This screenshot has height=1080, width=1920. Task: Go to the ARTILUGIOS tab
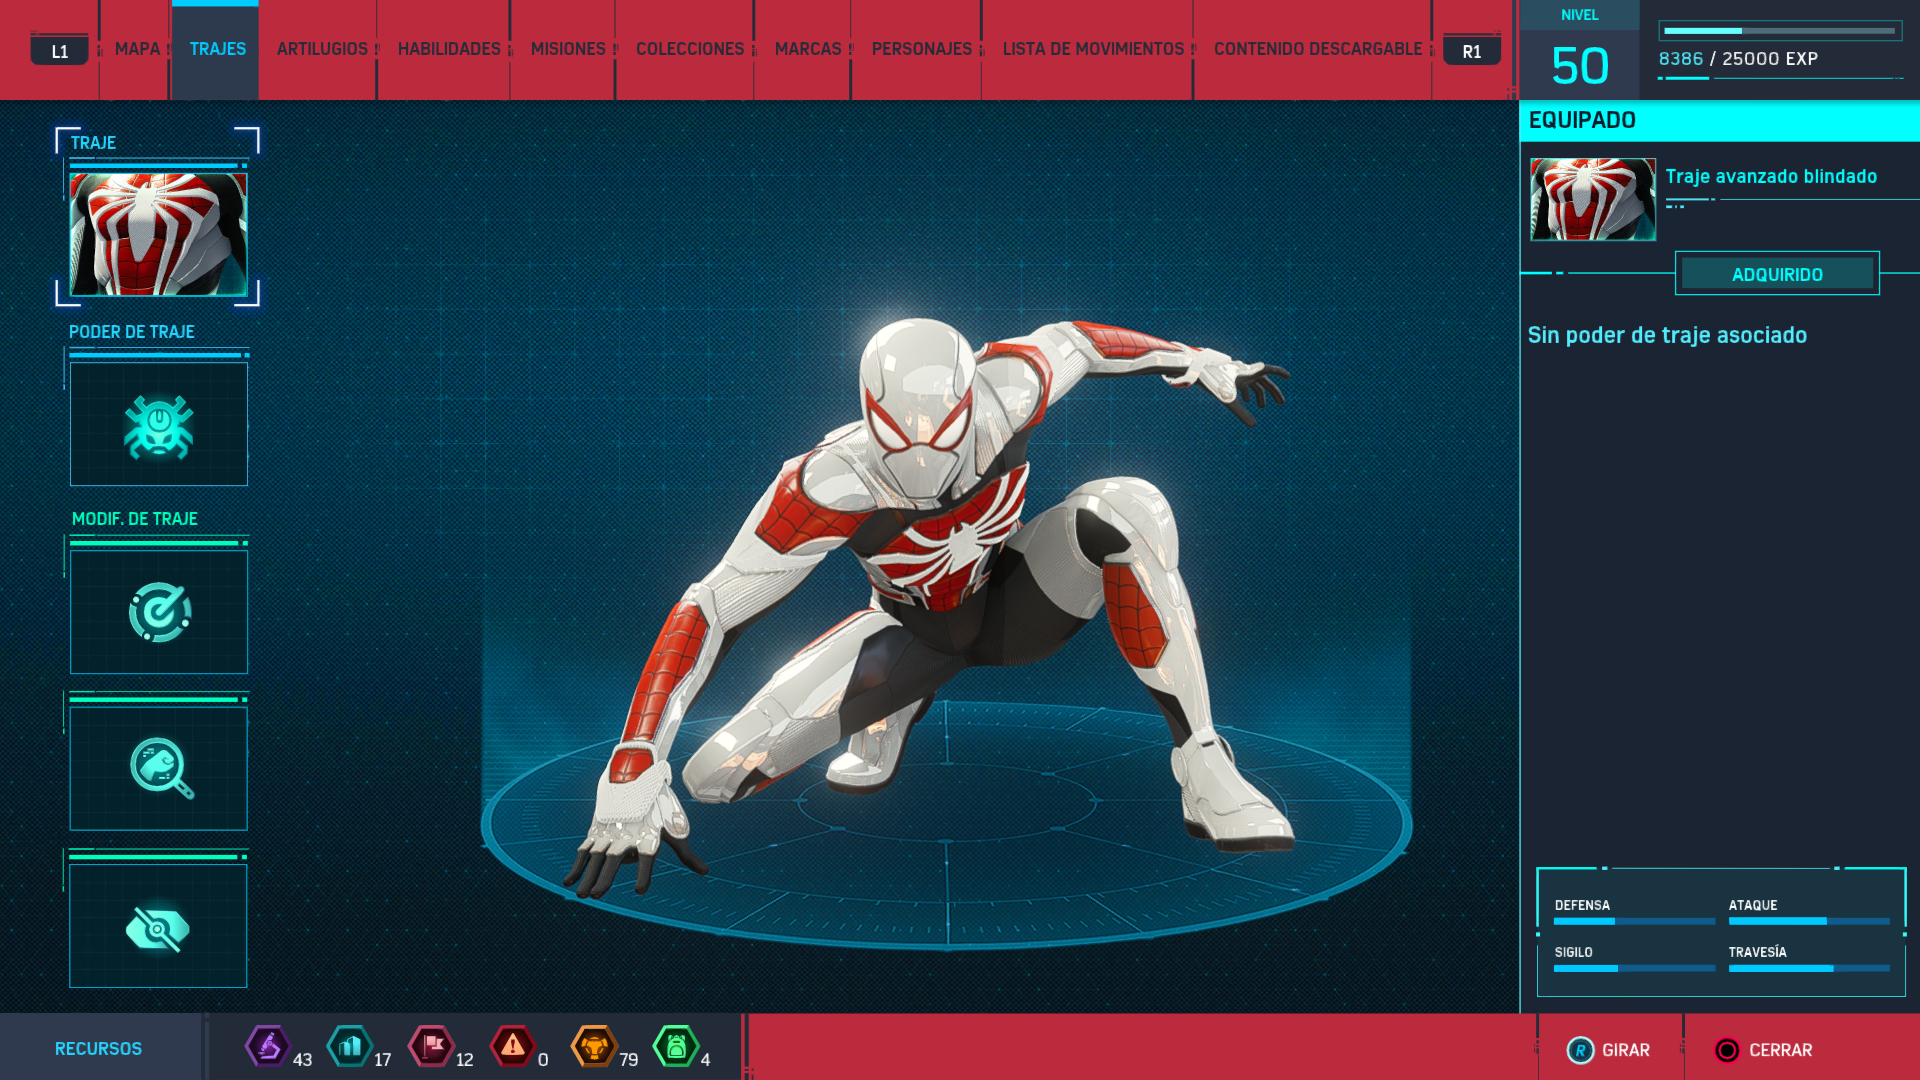[322, 49]
